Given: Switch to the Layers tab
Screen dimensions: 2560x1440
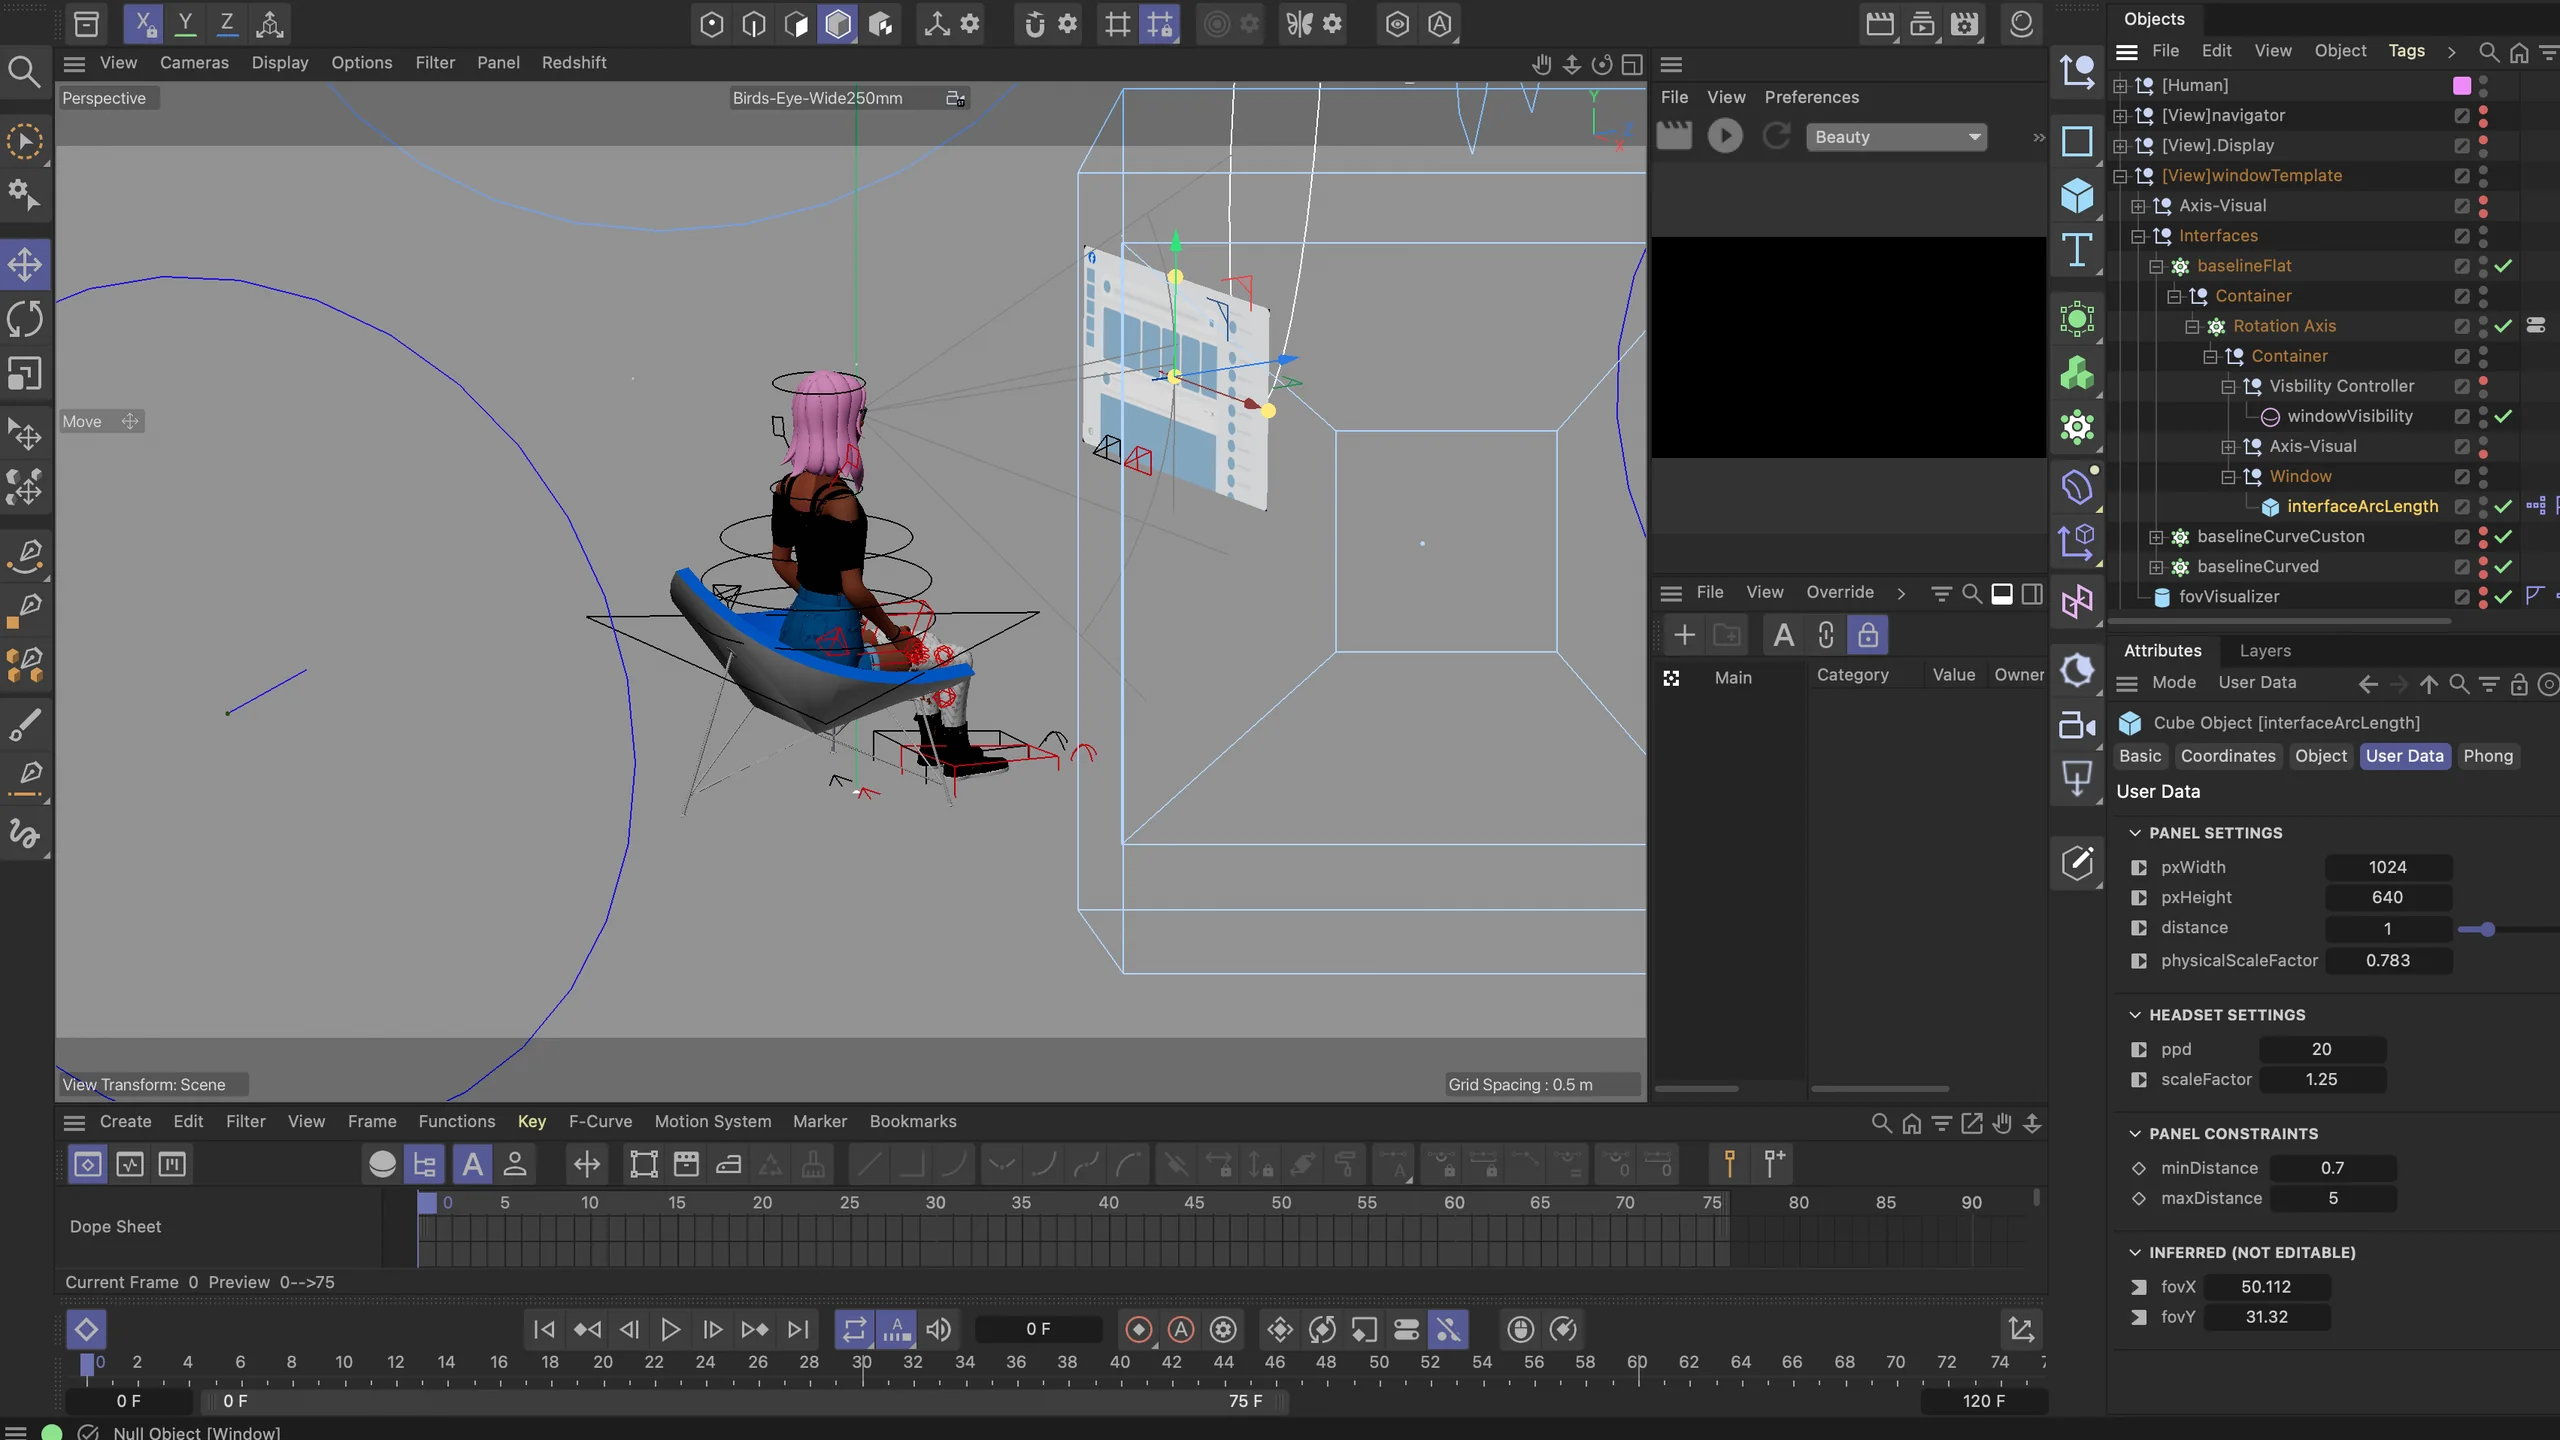Looking at the screenshot, I should (x=2265, y=651).
